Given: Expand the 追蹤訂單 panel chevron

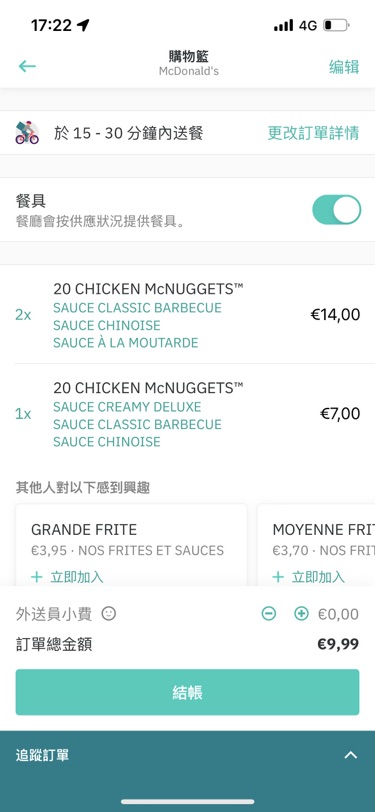Looking at the screenshot, I should pyautogui.click(x=351, y=755).
